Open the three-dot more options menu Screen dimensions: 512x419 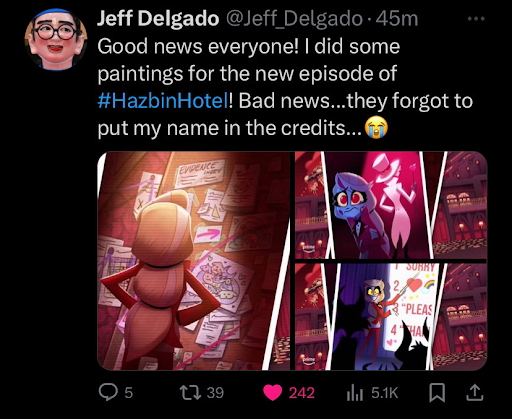[x=476, y=19]
